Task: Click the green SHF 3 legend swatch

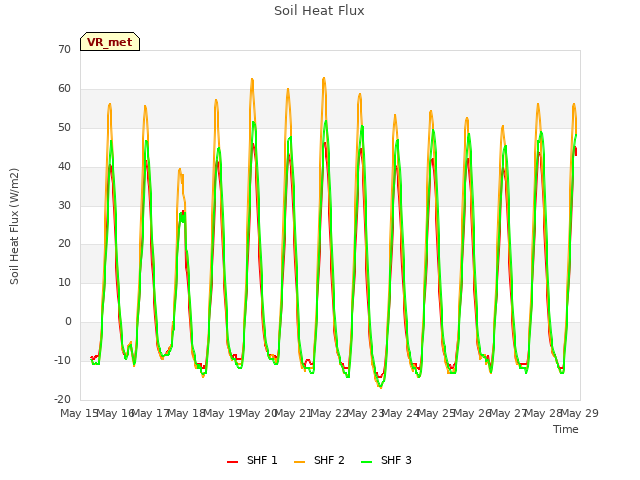Action: [367, 462]
